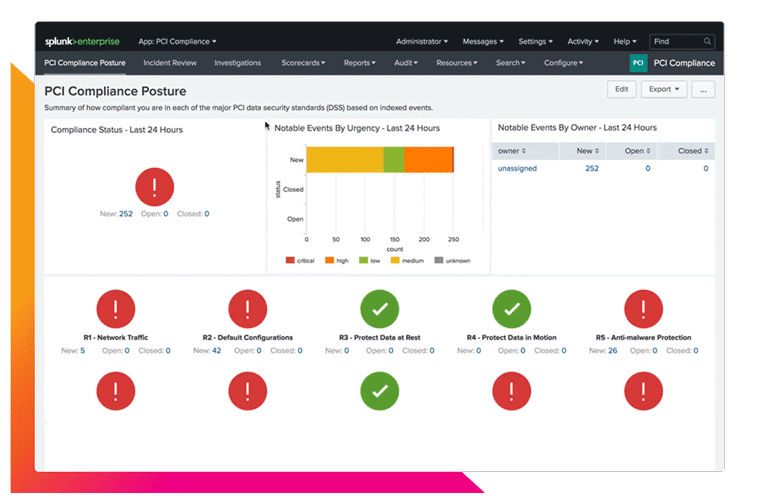This screenshot has height=500, width=760.
Task: Click the R3 Protect Data at Rest checkmark
Action: (x=379, y=308)
